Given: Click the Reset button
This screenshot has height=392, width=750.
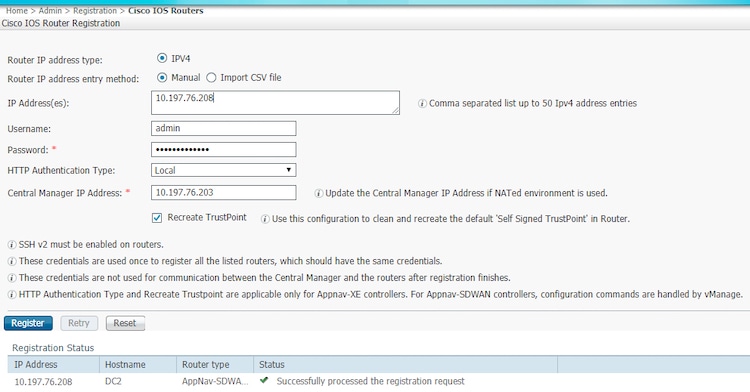Looking at the screenshot, I should pos(125,323).
